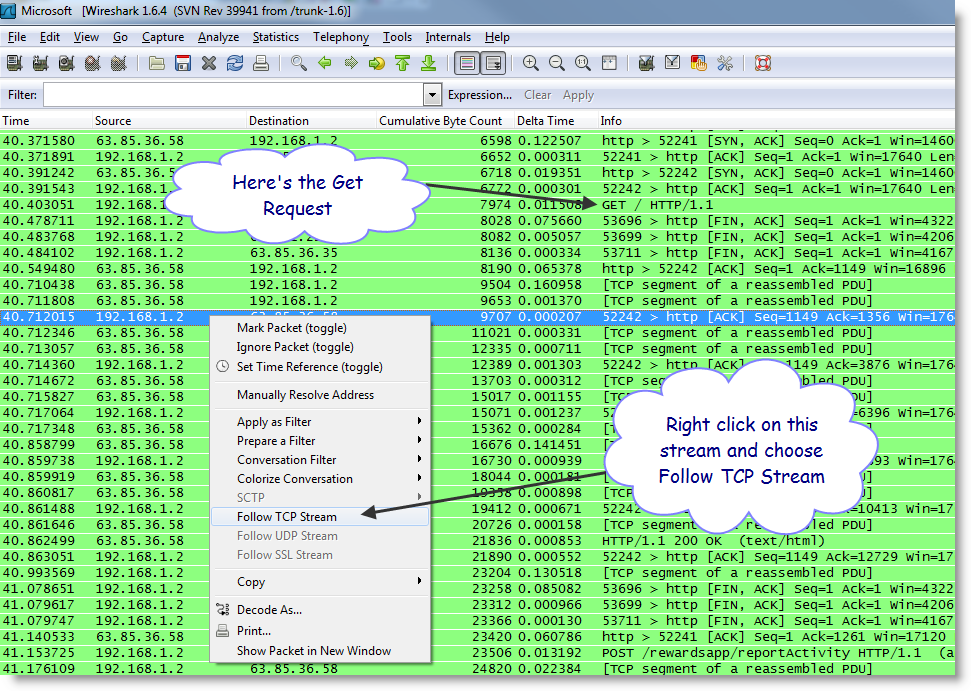
Task: Toggle packet list colorization button
Action: (x=467, y=63)
